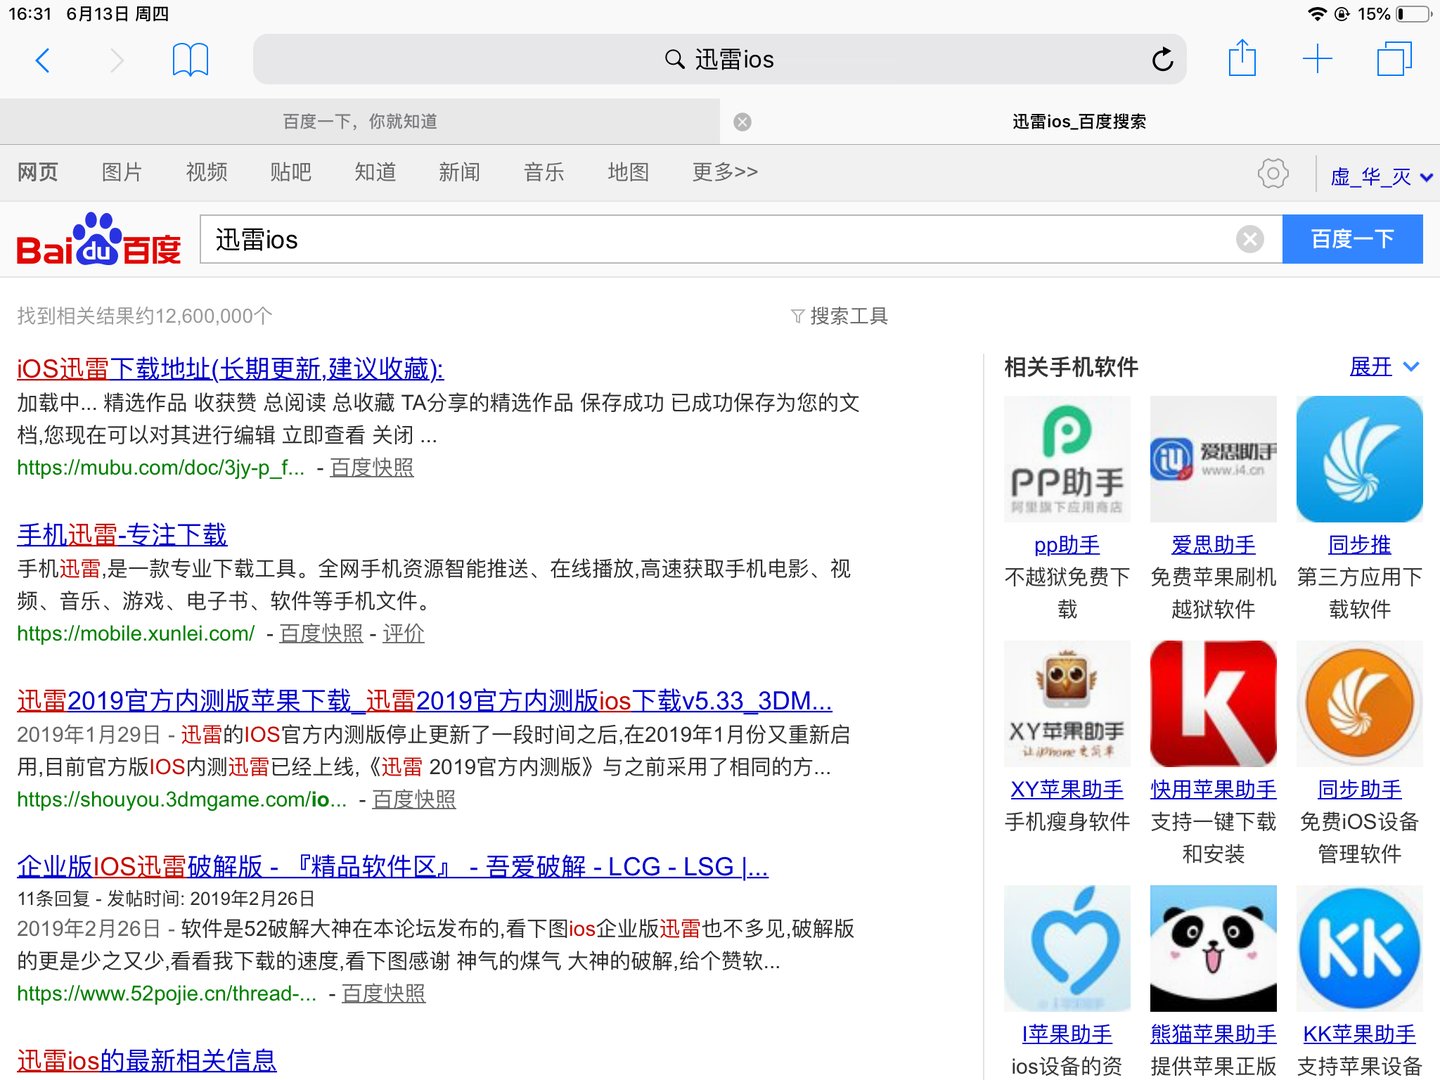Click the 同步推 app icon
Viewport: 1440px width, 1080px height.
pos(1358,459)
